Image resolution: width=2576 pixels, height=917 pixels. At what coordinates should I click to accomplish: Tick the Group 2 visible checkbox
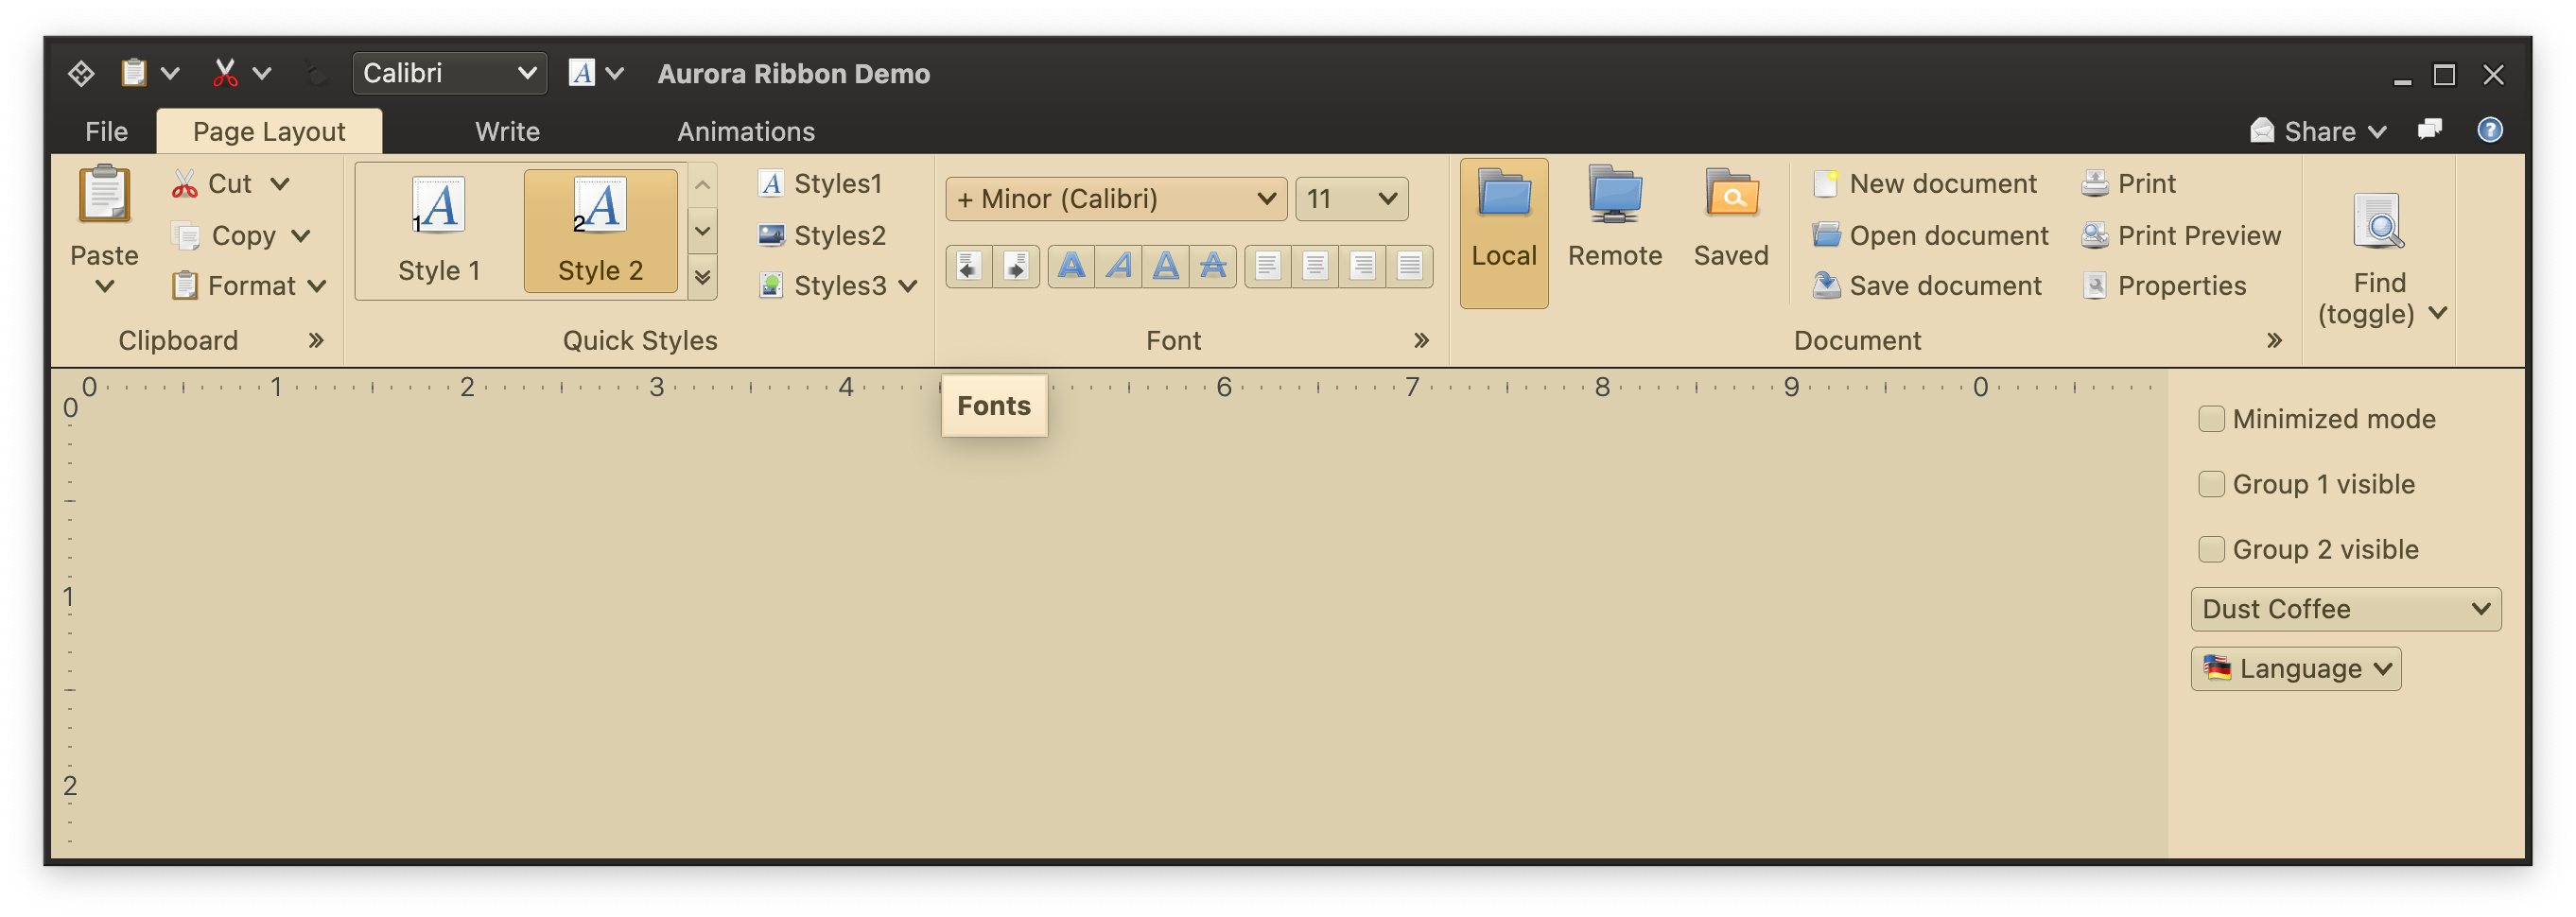2211,549
